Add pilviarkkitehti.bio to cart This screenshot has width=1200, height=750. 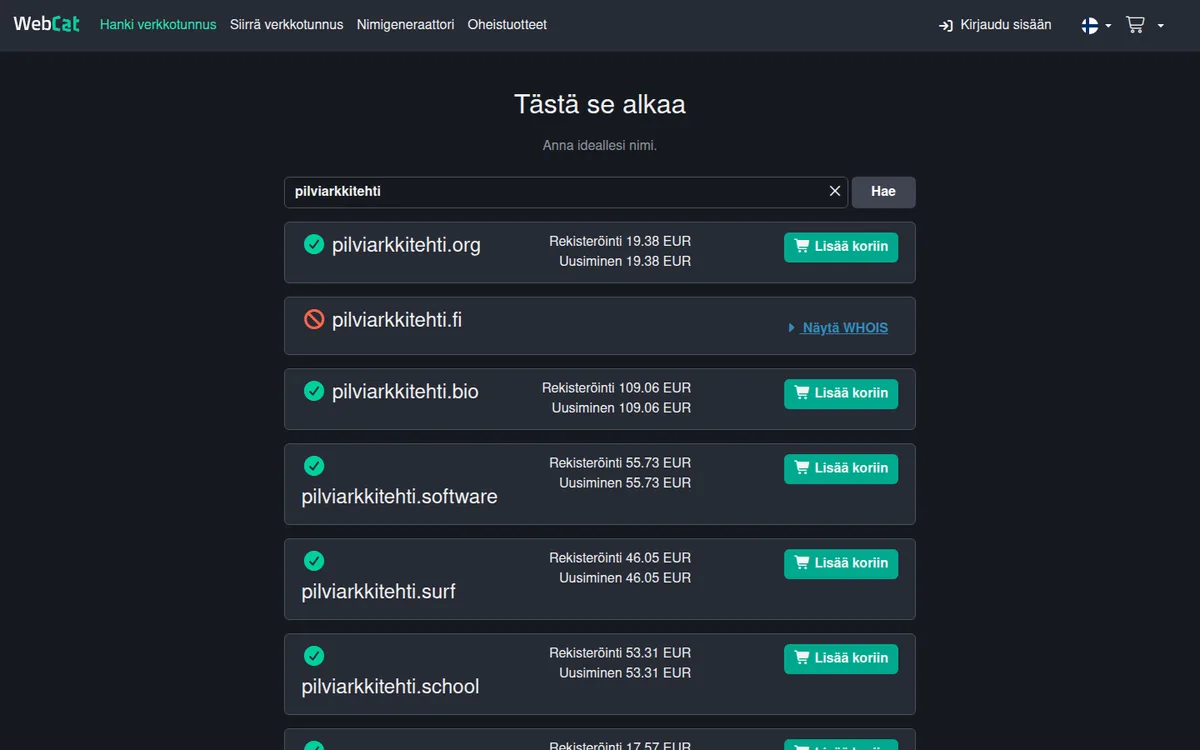pos(841,394)
